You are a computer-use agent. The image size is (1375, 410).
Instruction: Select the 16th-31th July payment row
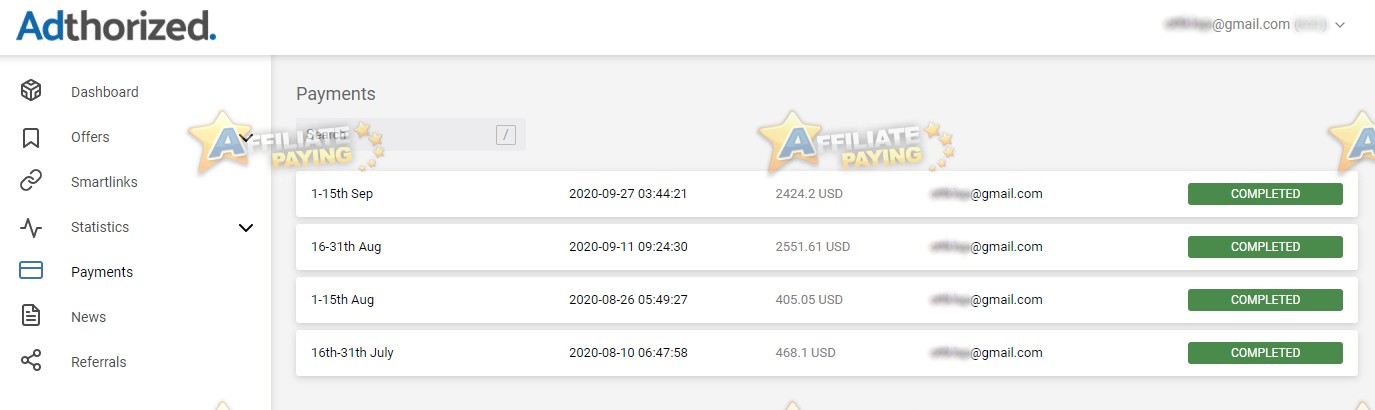[827, 353]
